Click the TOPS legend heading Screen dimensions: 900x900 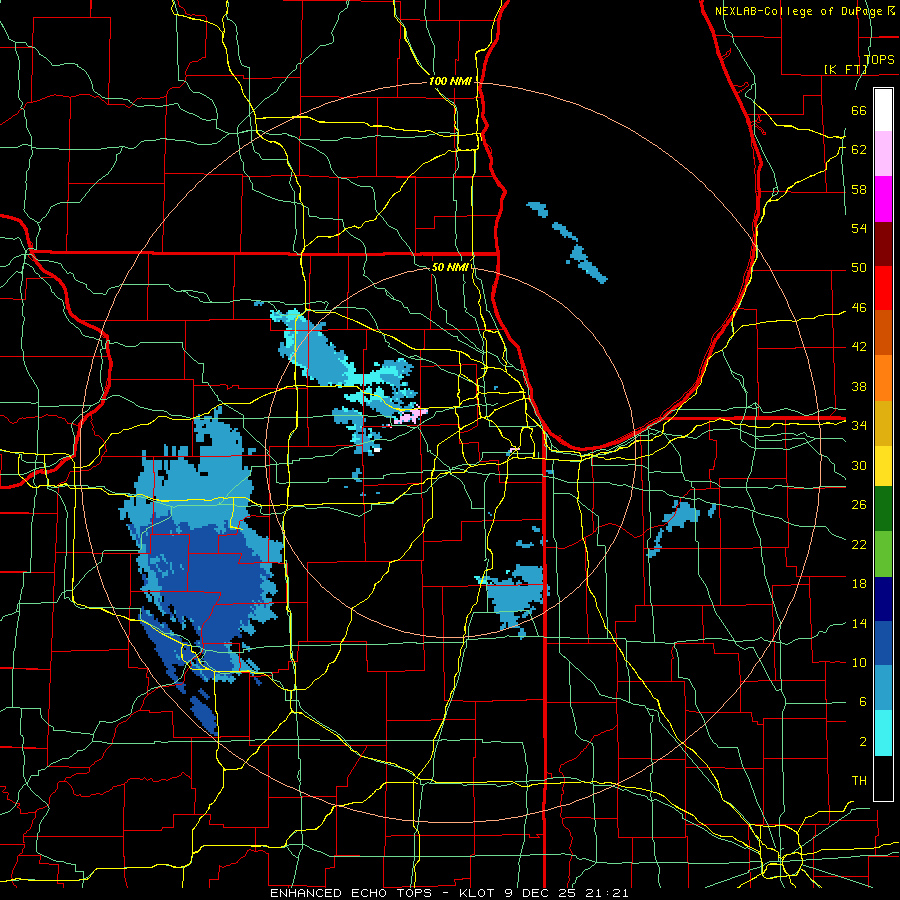point(879,59)
